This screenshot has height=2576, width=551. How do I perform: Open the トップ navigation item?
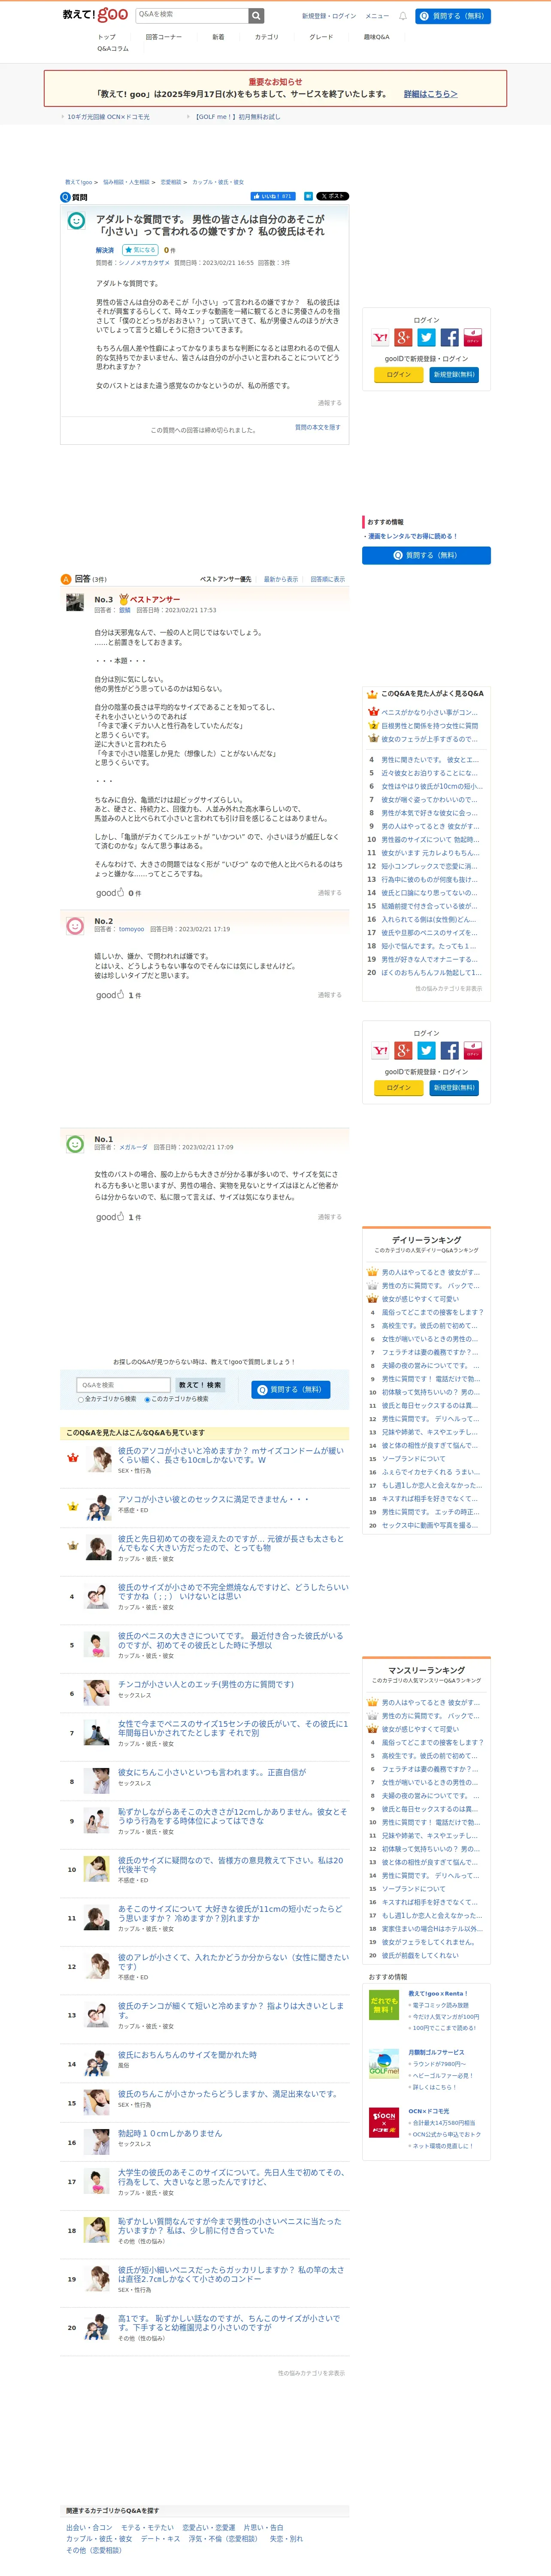pyautogui.click(x=107, y=37)
